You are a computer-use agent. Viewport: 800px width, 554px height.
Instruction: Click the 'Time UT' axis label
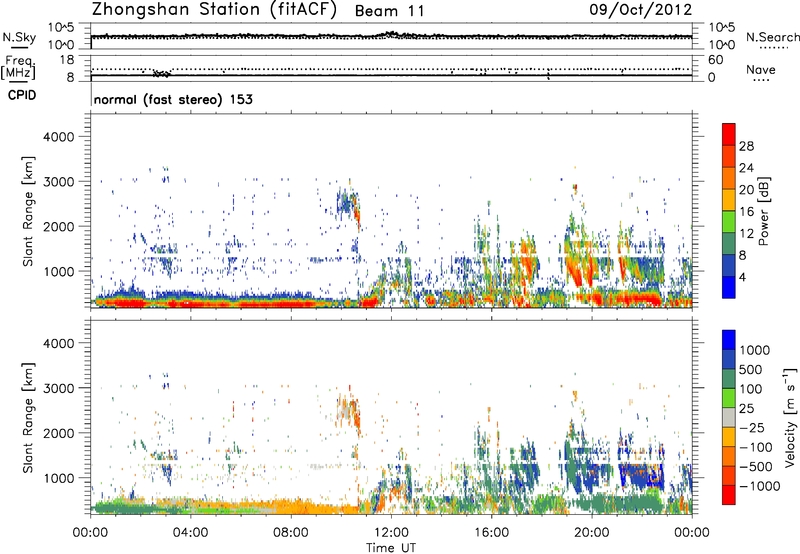click(x=391, y=548)
